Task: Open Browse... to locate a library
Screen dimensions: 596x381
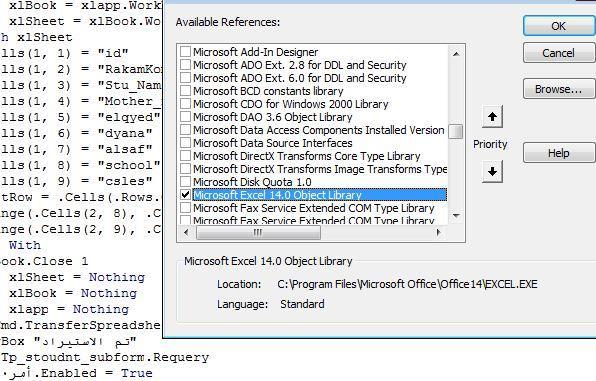Action: 558,89
